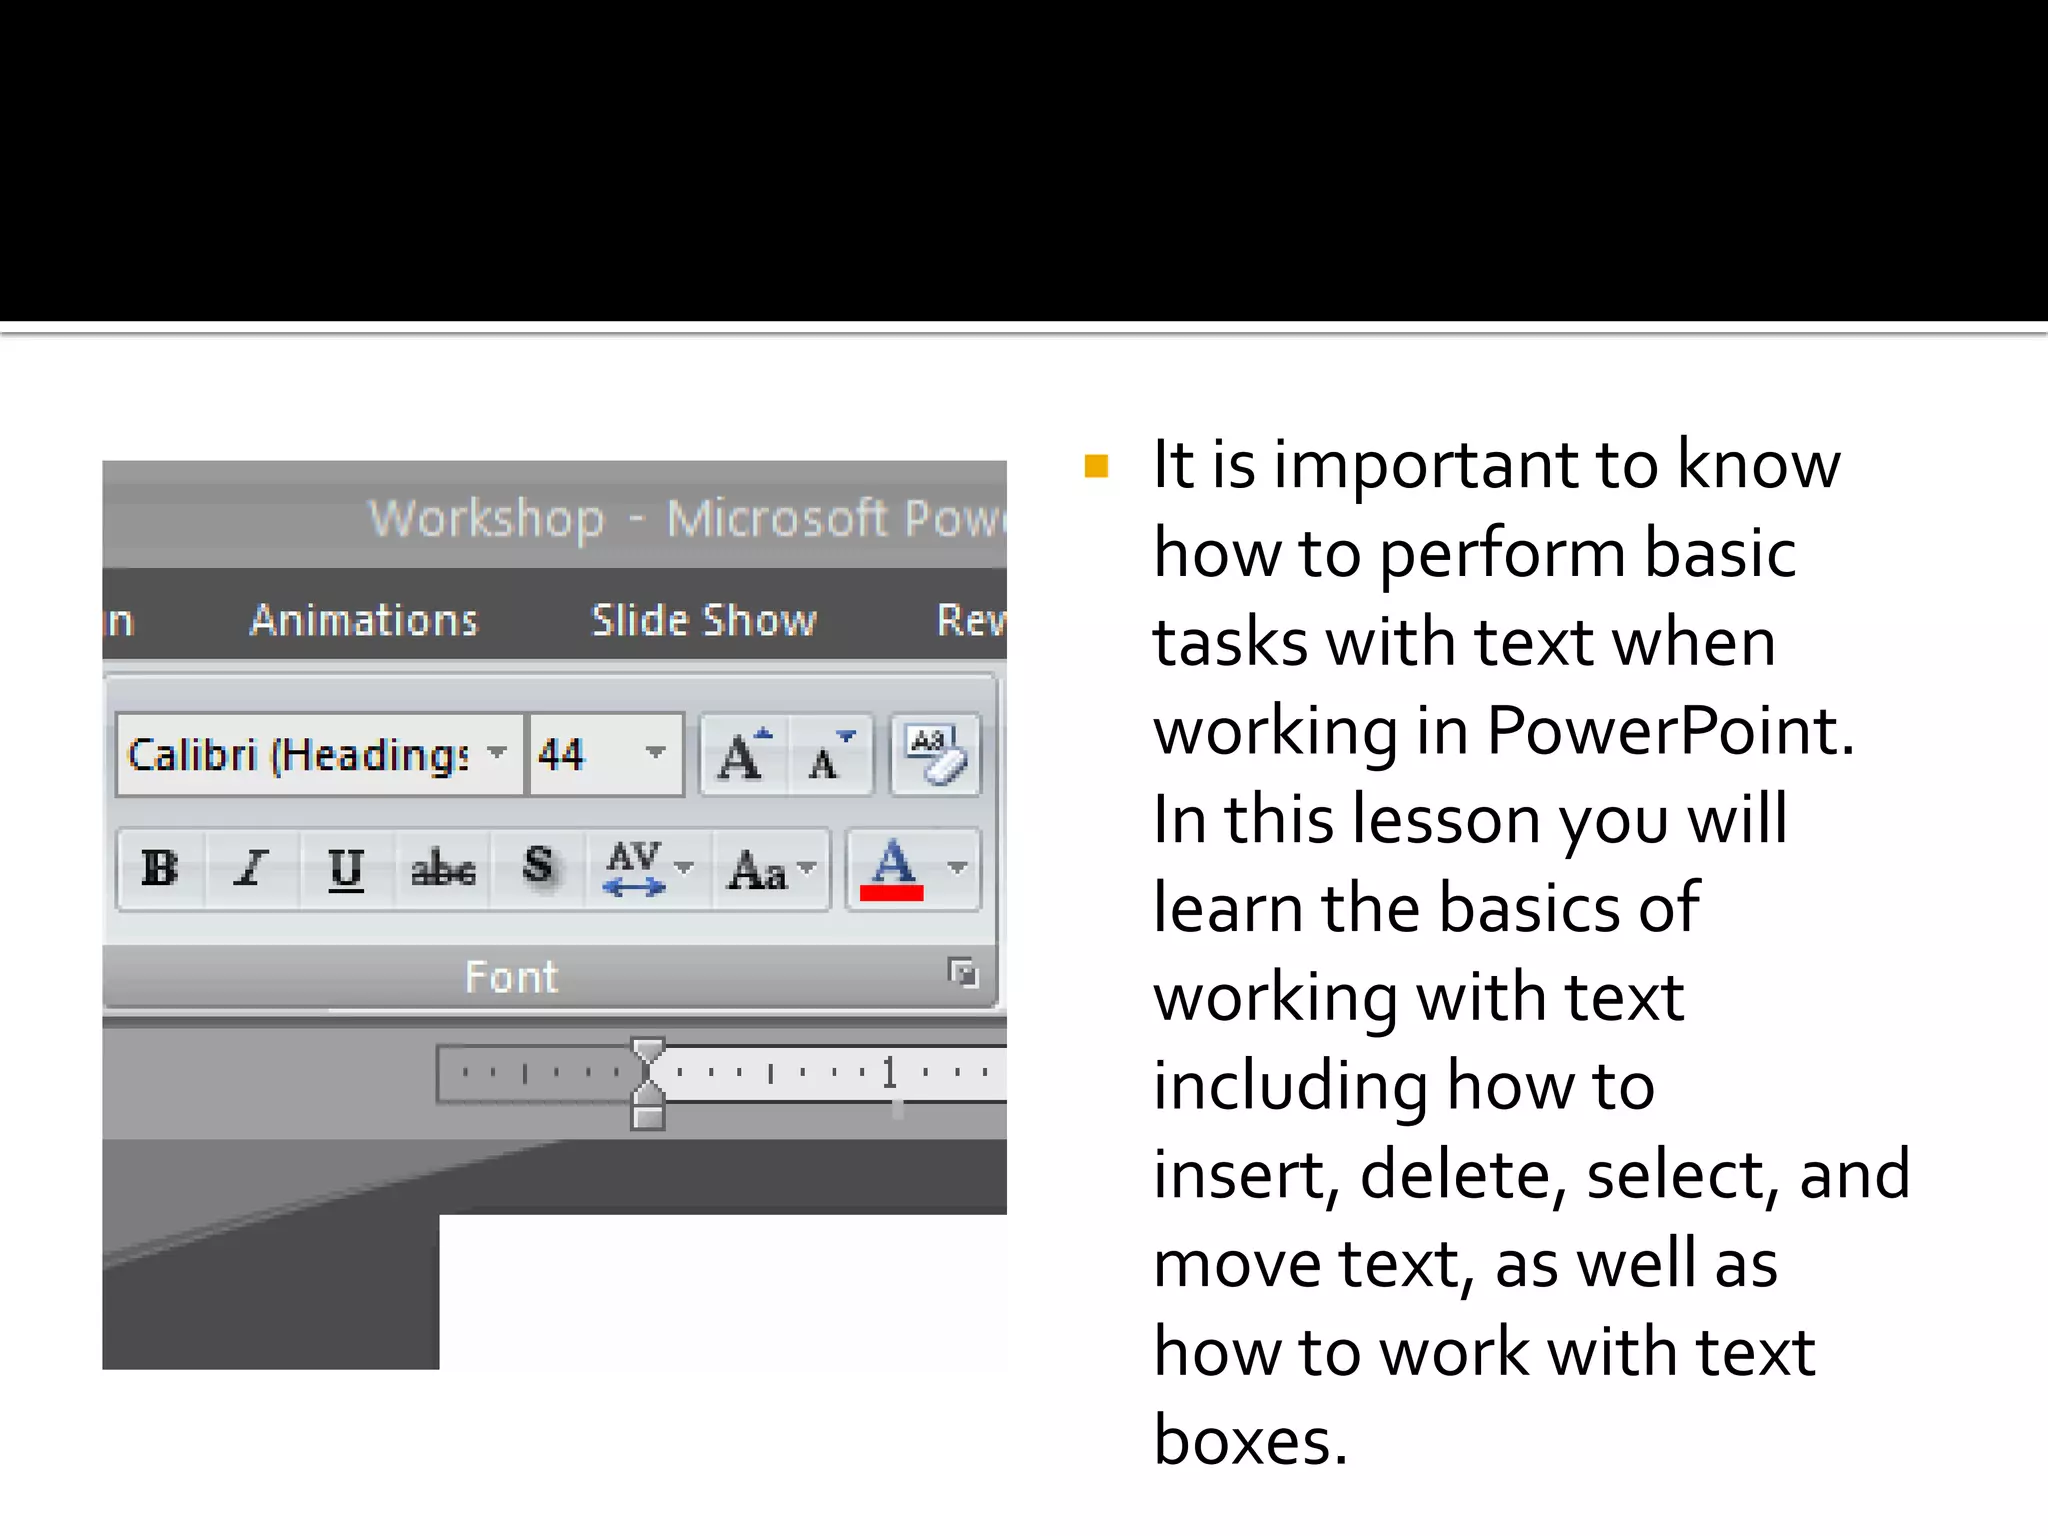This screenshot has height=1536, width=2048.
Task: Toggle Bold formatting button
Action: pyautogui.click(x=160, y=868)
